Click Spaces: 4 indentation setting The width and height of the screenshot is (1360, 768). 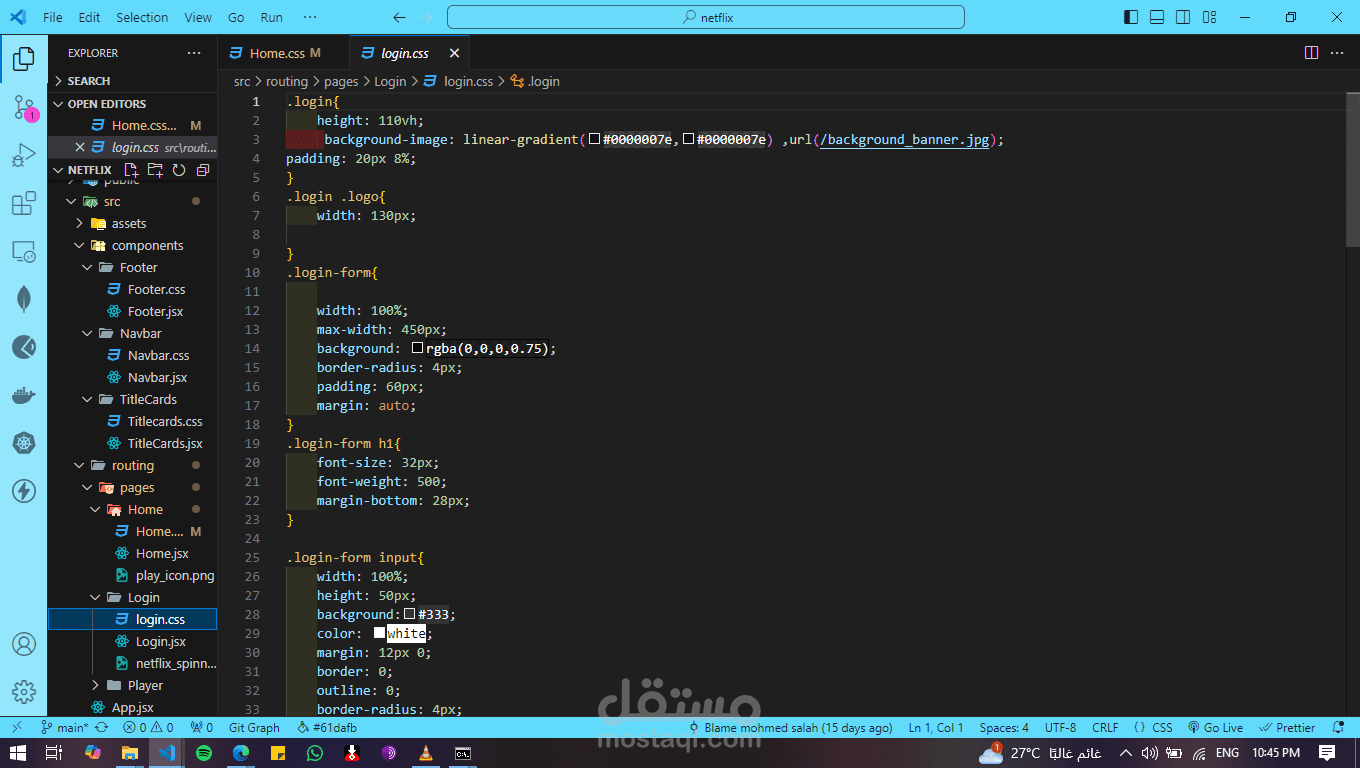1004,727
